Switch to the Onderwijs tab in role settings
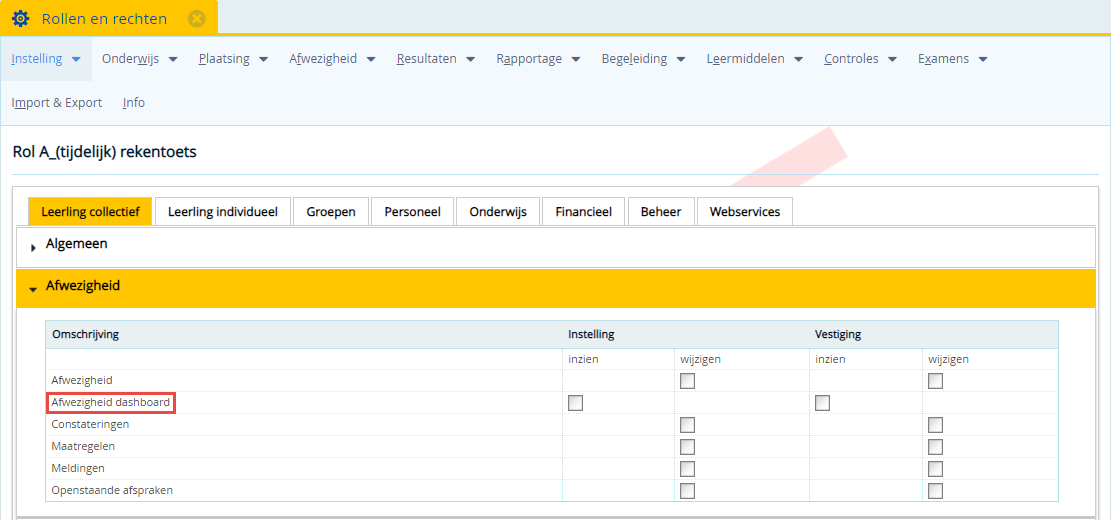 click(x=498, y=211)
